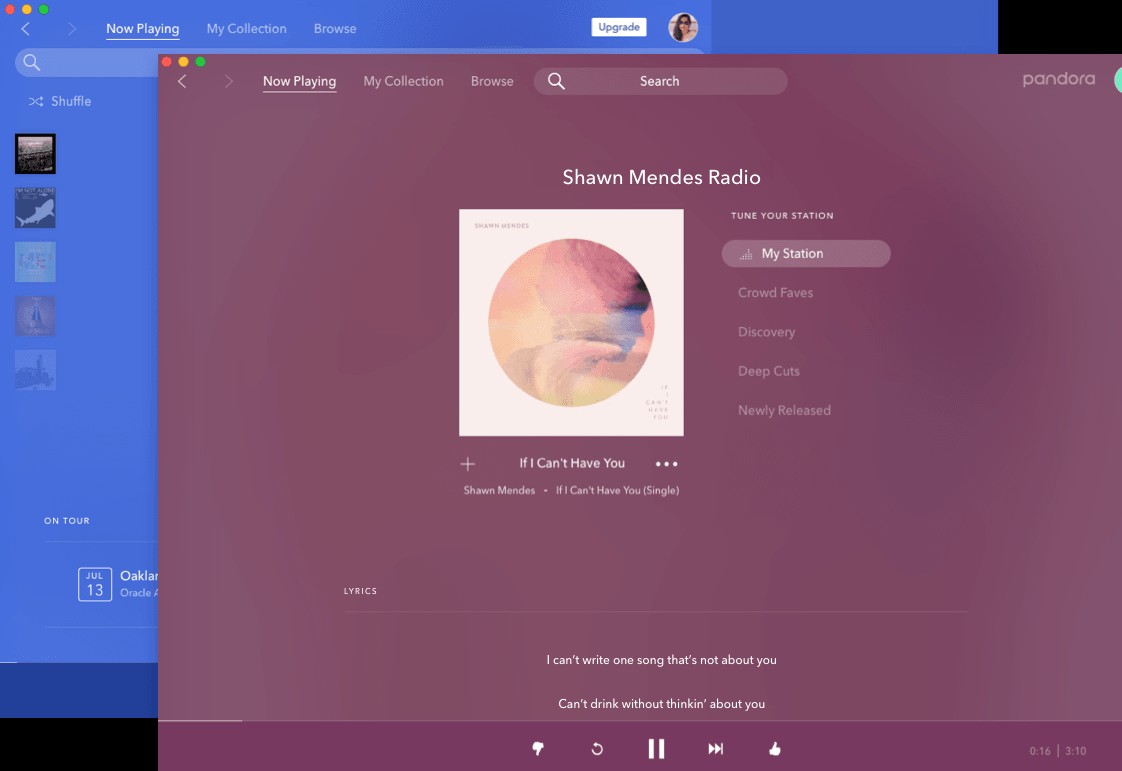The height and width of the screenshot is (771, 1122).
Task: Open My Collection tab in front window
Action: pyautogui.click(x=404, y=82)
